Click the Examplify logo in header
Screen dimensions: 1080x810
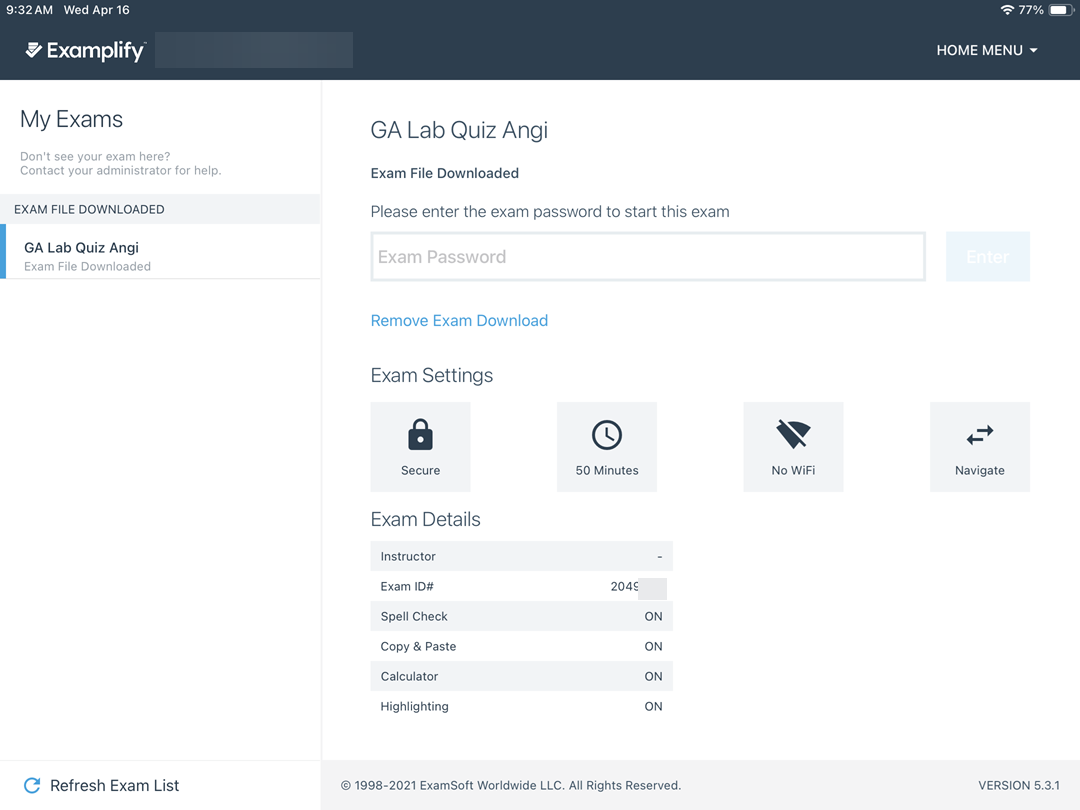tap(85, 50)
